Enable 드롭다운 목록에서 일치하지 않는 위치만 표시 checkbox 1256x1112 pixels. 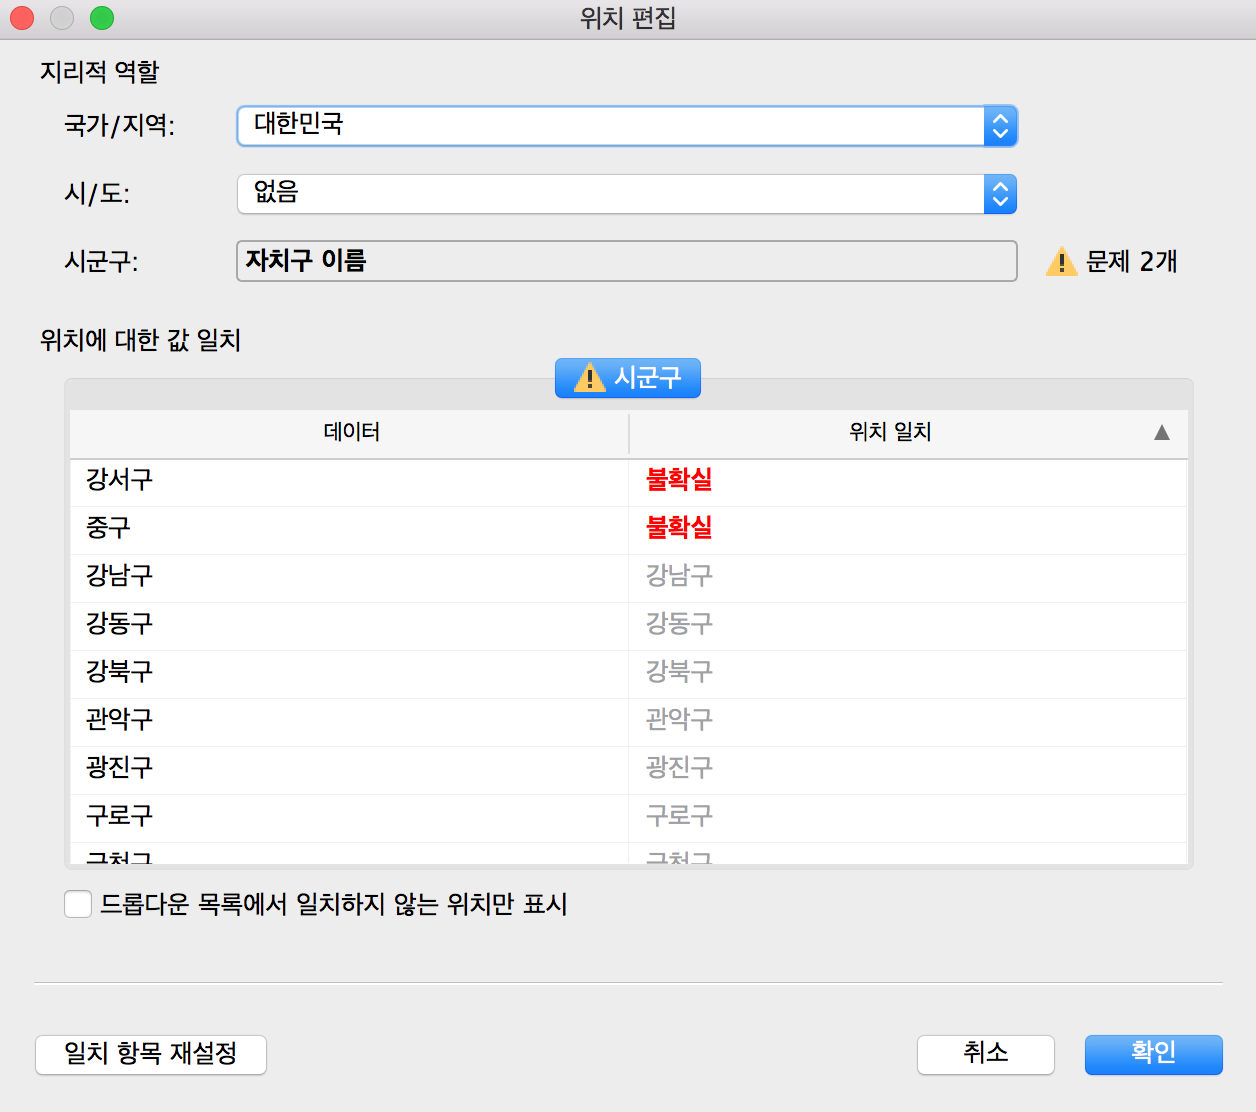pyautogui.click(x=78, y=904)
